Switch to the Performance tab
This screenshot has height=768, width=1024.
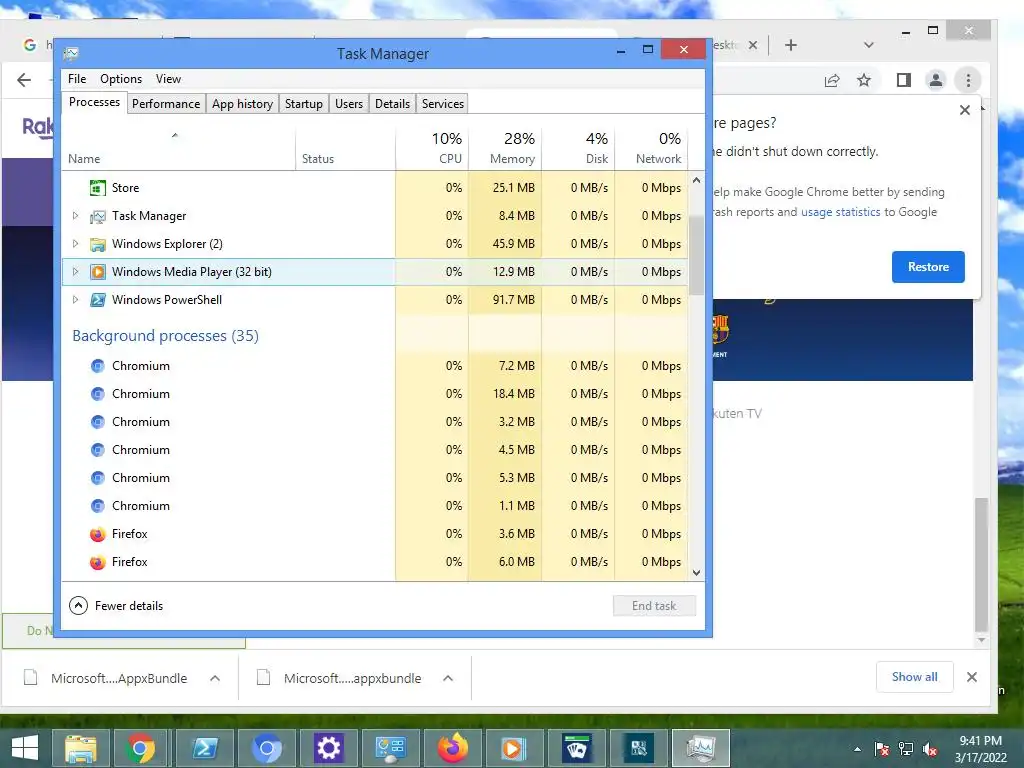coord(166,104)
